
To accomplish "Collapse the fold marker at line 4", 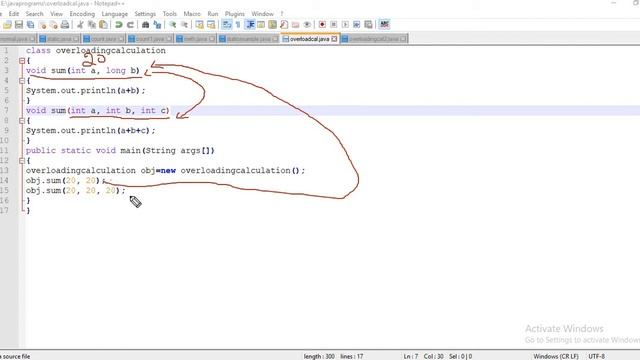I will click(x=22, y=80).
